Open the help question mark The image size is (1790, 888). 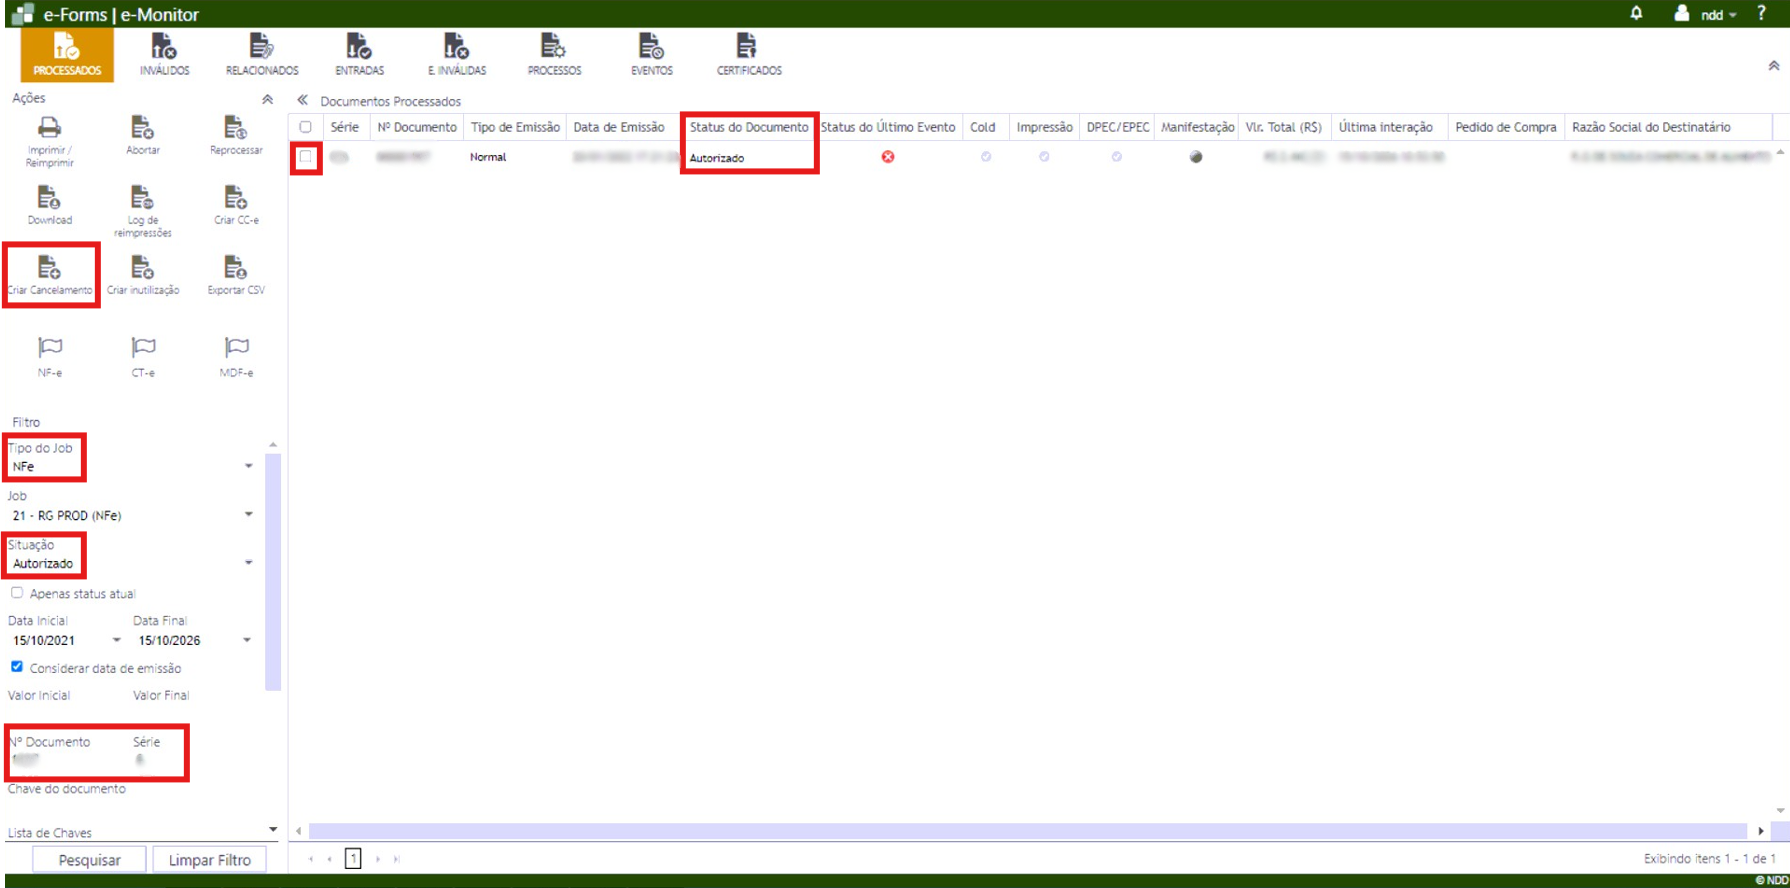(x=1761, y=13)
